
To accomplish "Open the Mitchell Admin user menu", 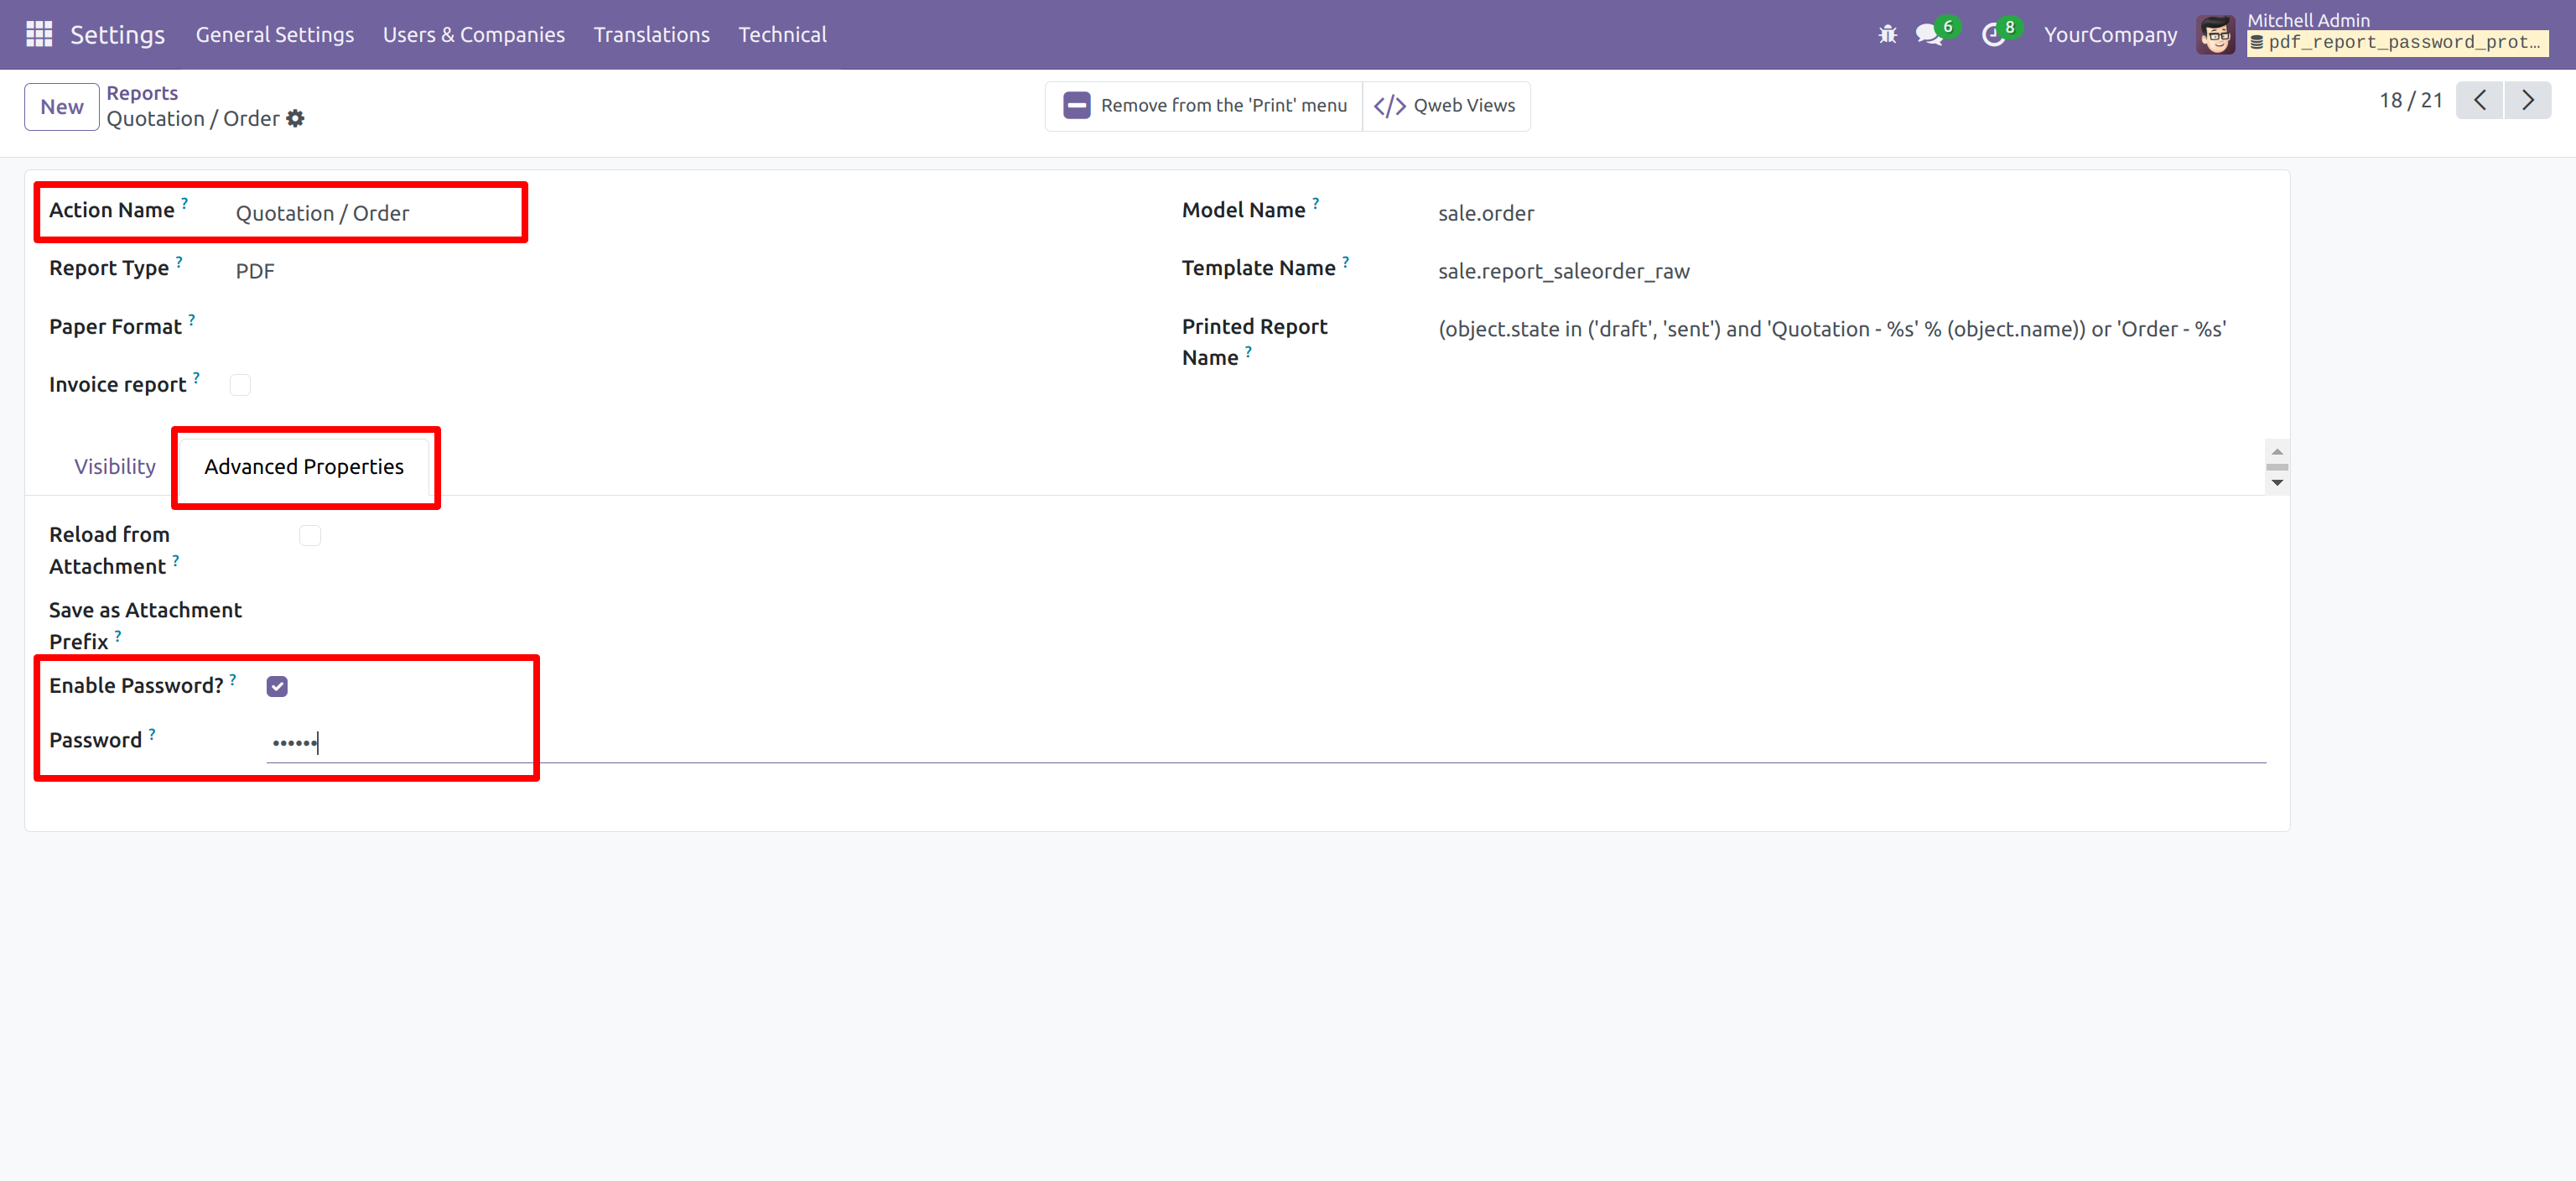I will pyautogui.click(x=2372, y=35).
